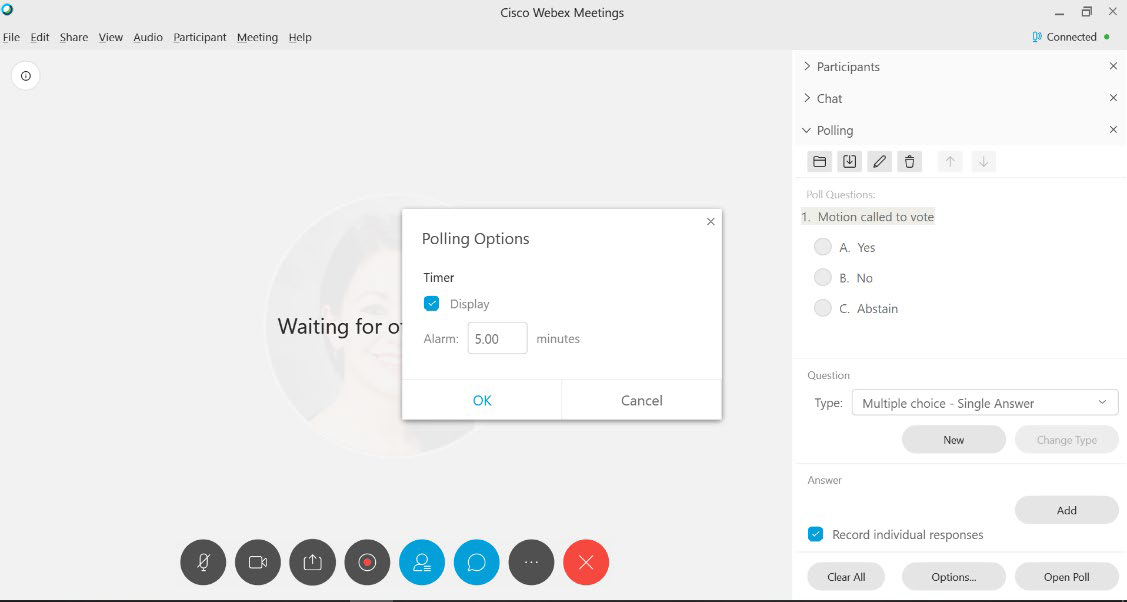Select answer B. No radio button
Viewport: 1127px width, 602px height.
pos(822,278)
